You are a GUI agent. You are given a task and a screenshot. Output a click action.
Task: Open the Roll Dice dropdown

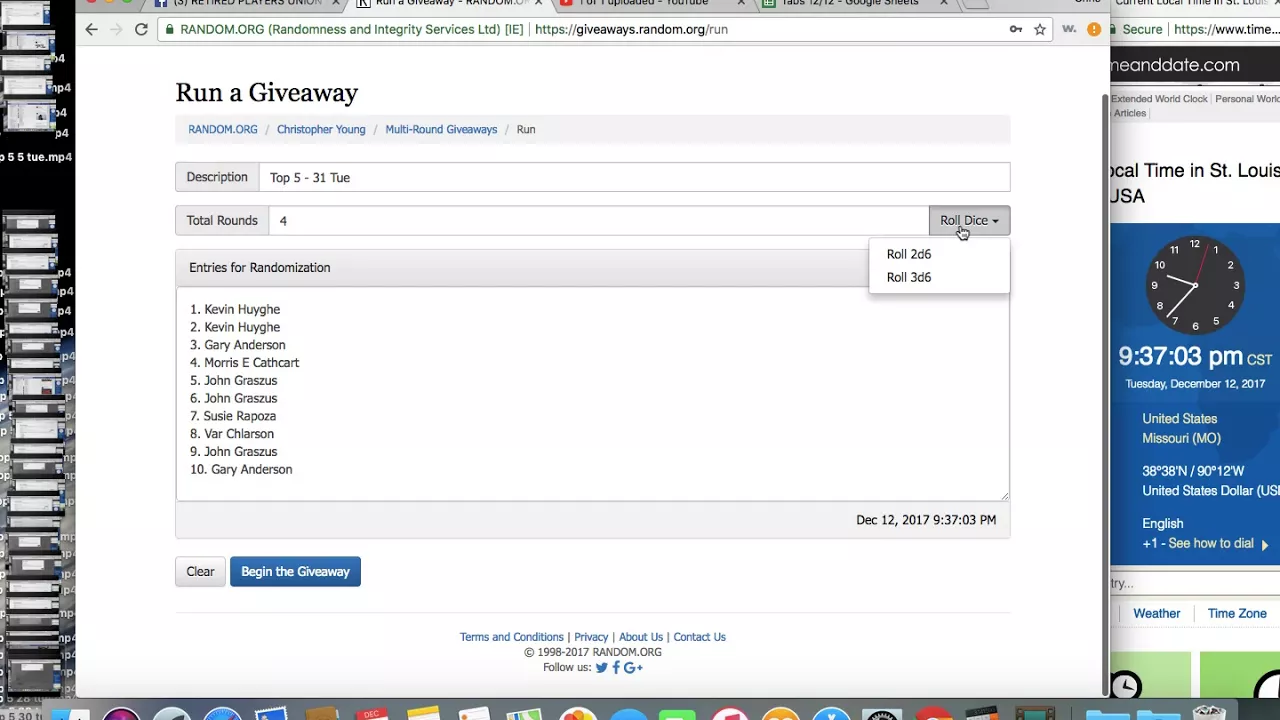point(969,221)
